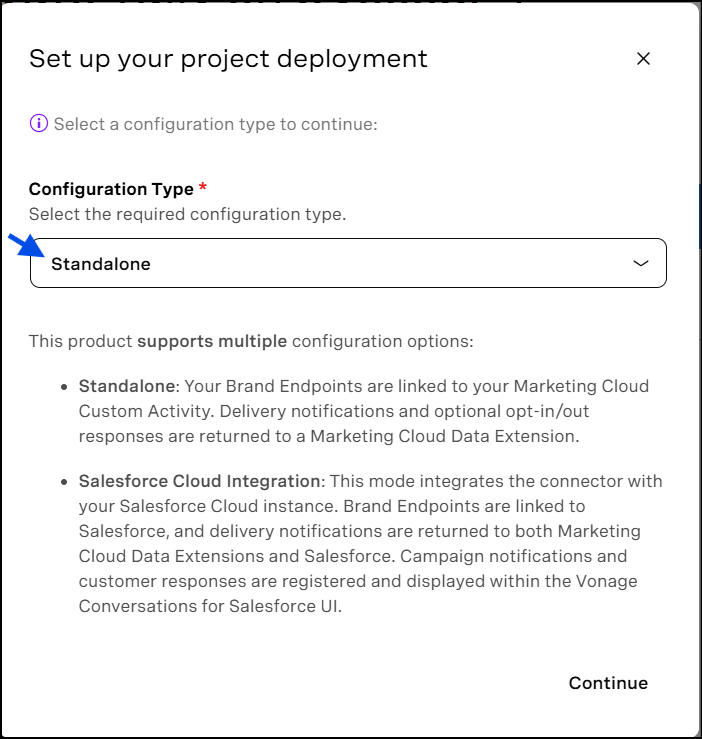Click the 'Set up your project deployment' title
Viewport: 702px width, 739px height.
pos(228,59)
